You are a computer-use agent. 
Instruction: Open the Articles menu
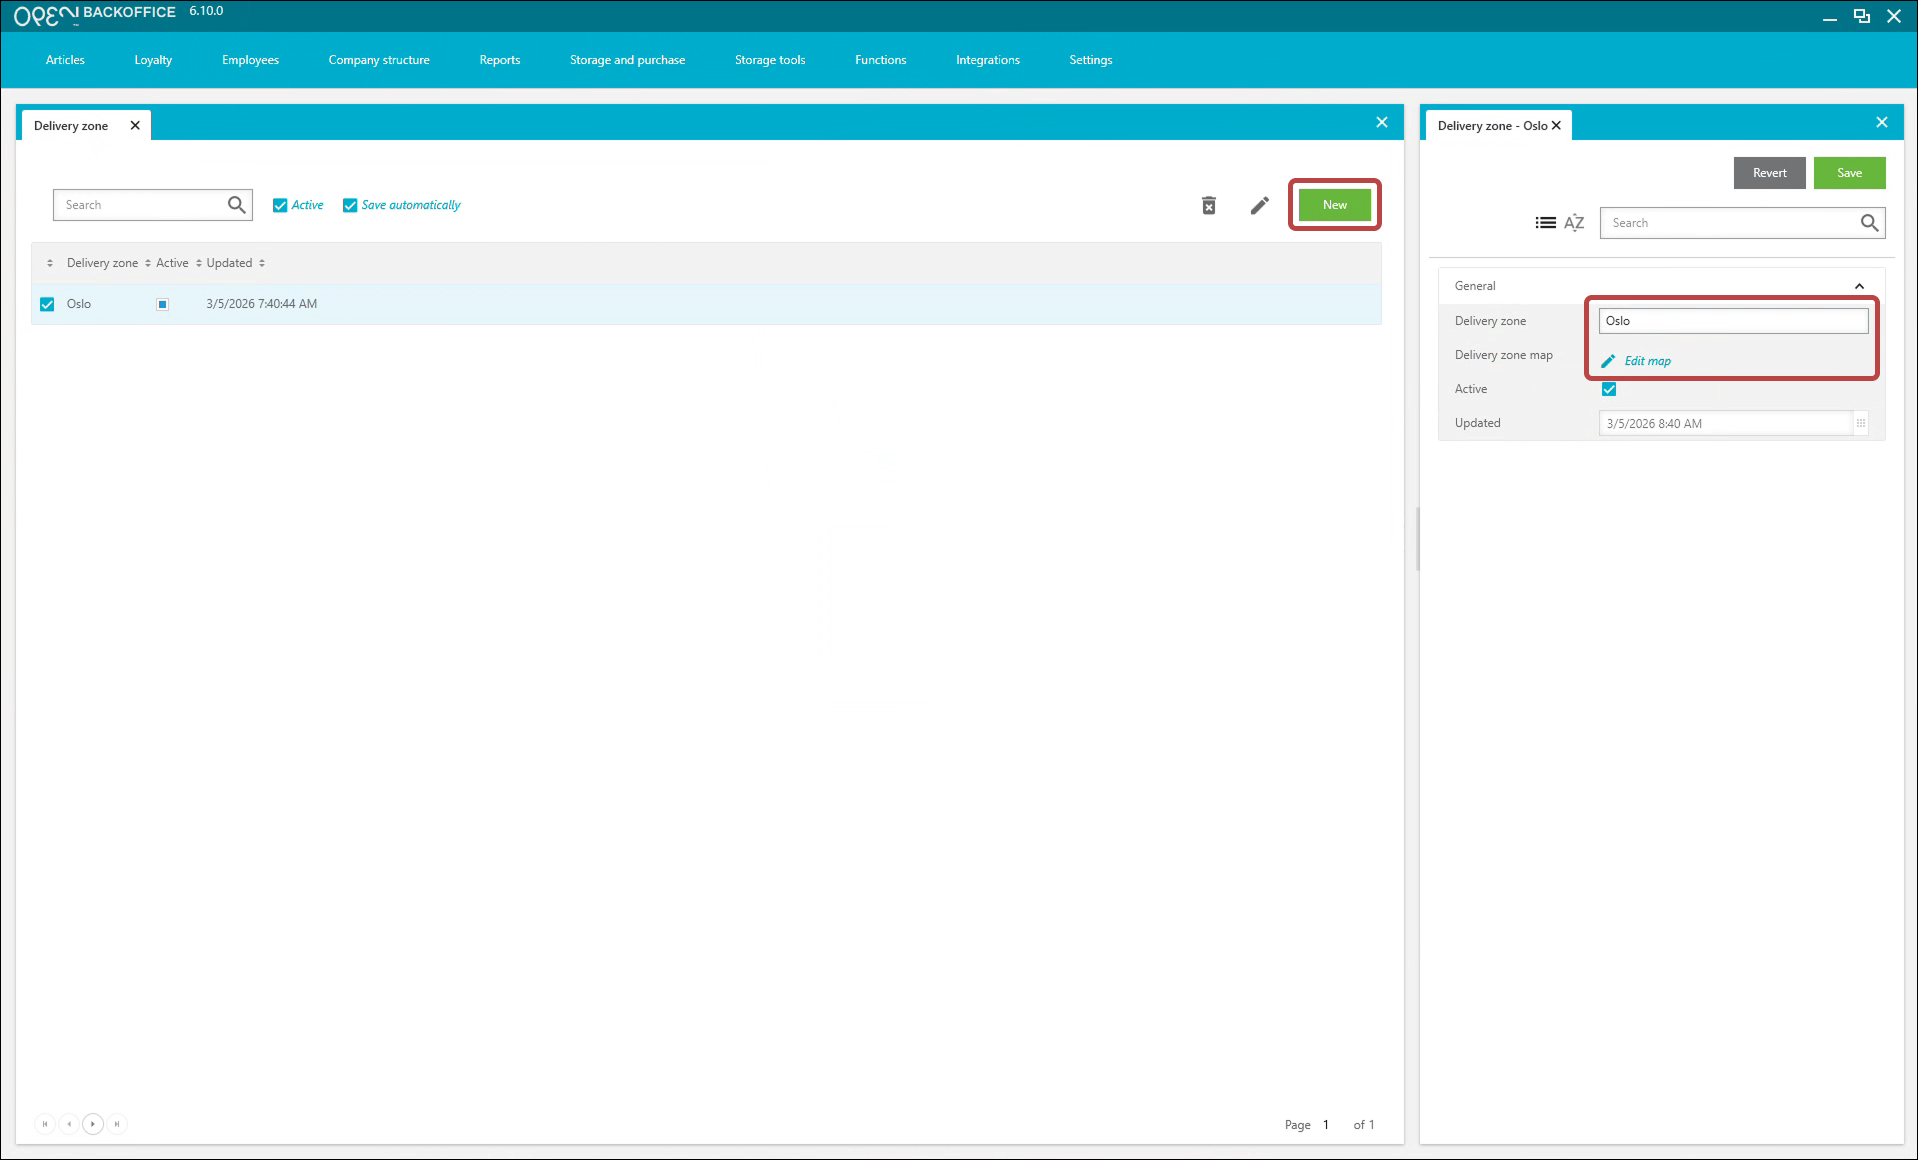[x=65, y=60]
